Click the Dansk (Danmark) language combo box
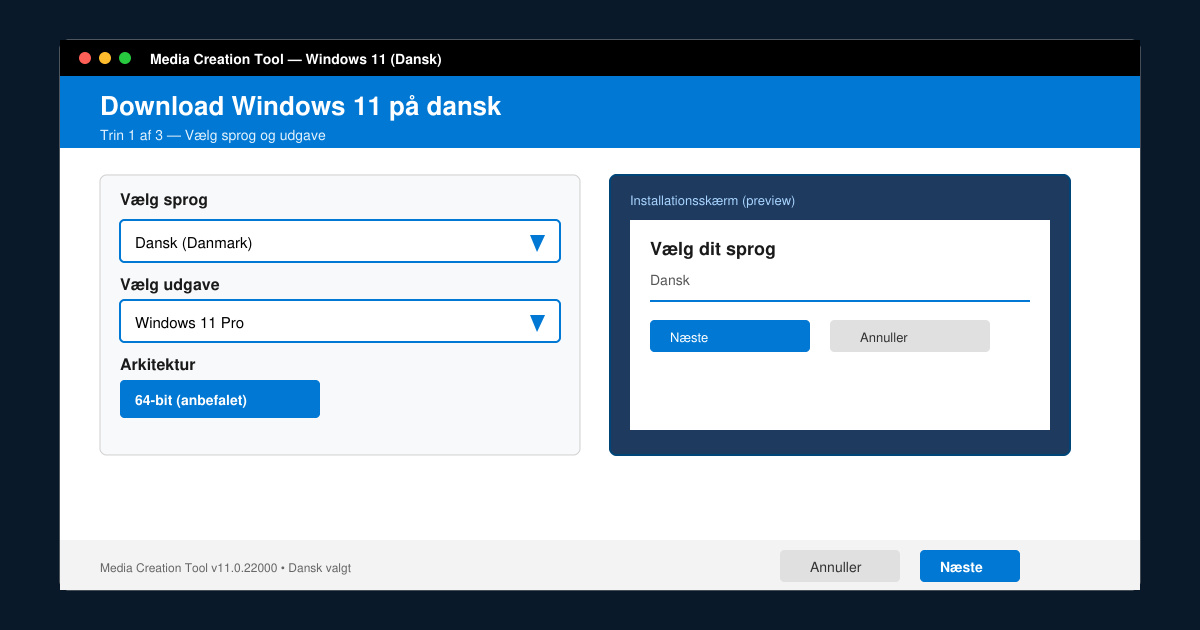Image resolution: width=1200 pixels, height=630 pixels. coord(340,241)
